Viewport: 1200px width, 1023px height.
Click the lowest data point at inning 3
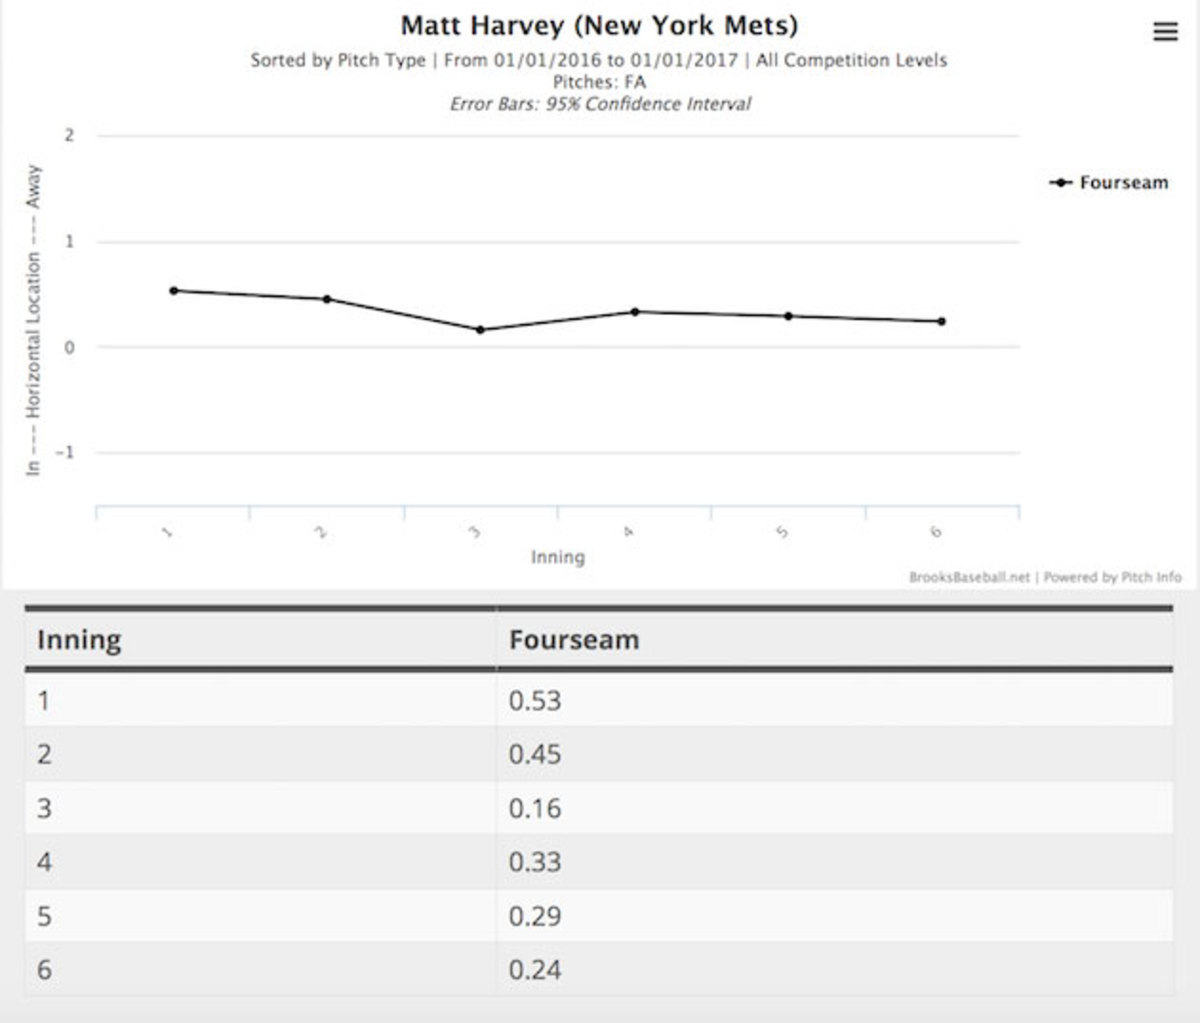(480, 330)
